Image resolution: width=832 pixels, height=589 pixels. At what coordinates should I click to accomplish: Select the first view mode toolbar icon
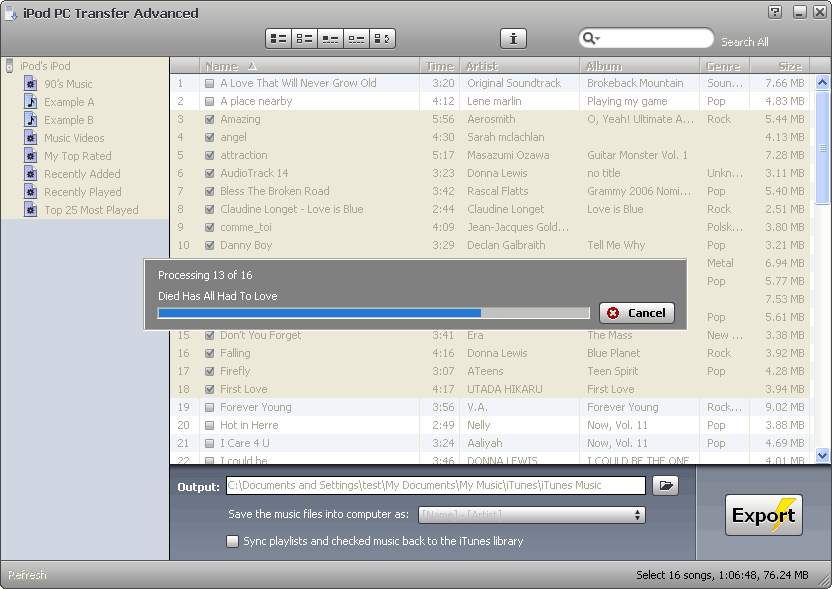pyautogui.click(x=279, y=39)
